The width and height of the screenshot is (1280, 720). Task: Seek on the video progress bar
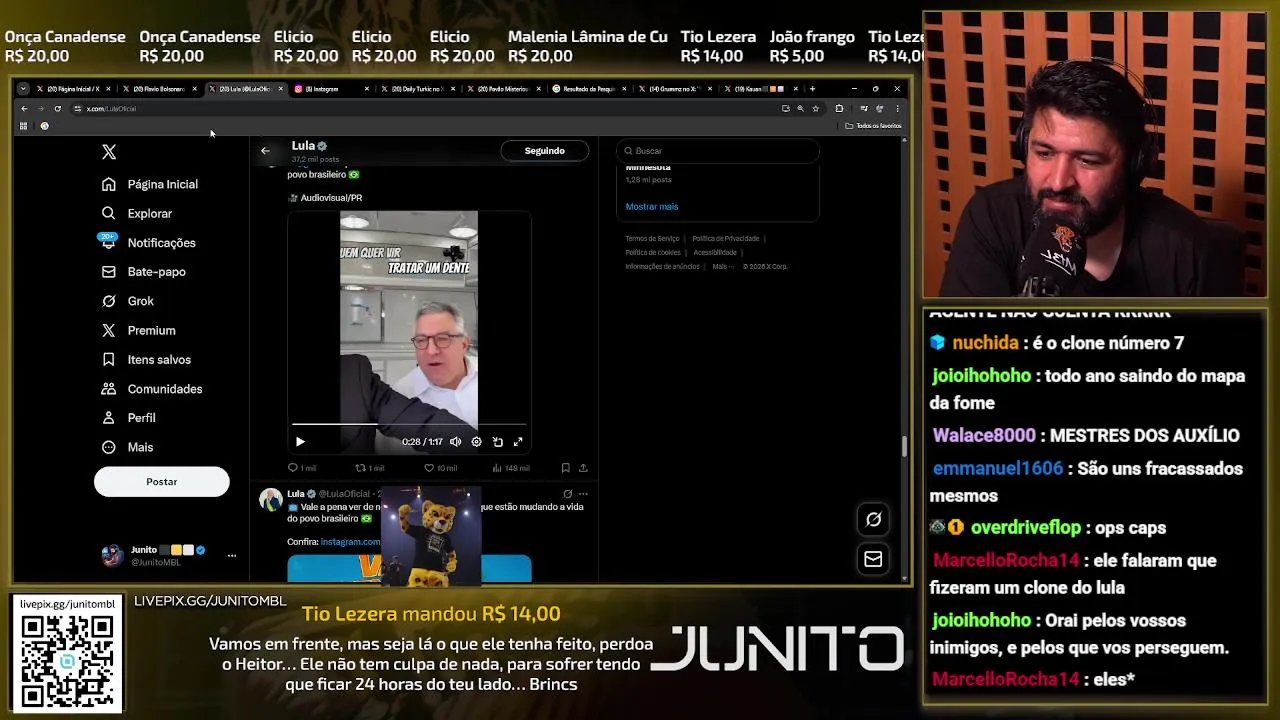pyautogui.click(x=409, y=425)
